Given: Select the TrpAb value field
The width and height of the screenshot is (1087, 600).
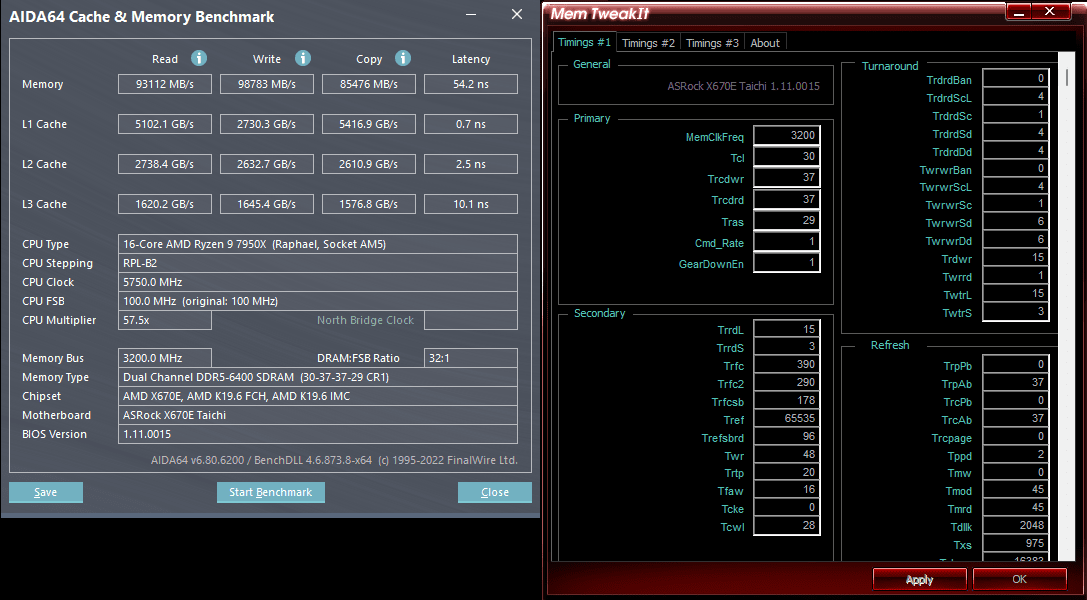Looking at the screenshot, I should pos(1016,382).
